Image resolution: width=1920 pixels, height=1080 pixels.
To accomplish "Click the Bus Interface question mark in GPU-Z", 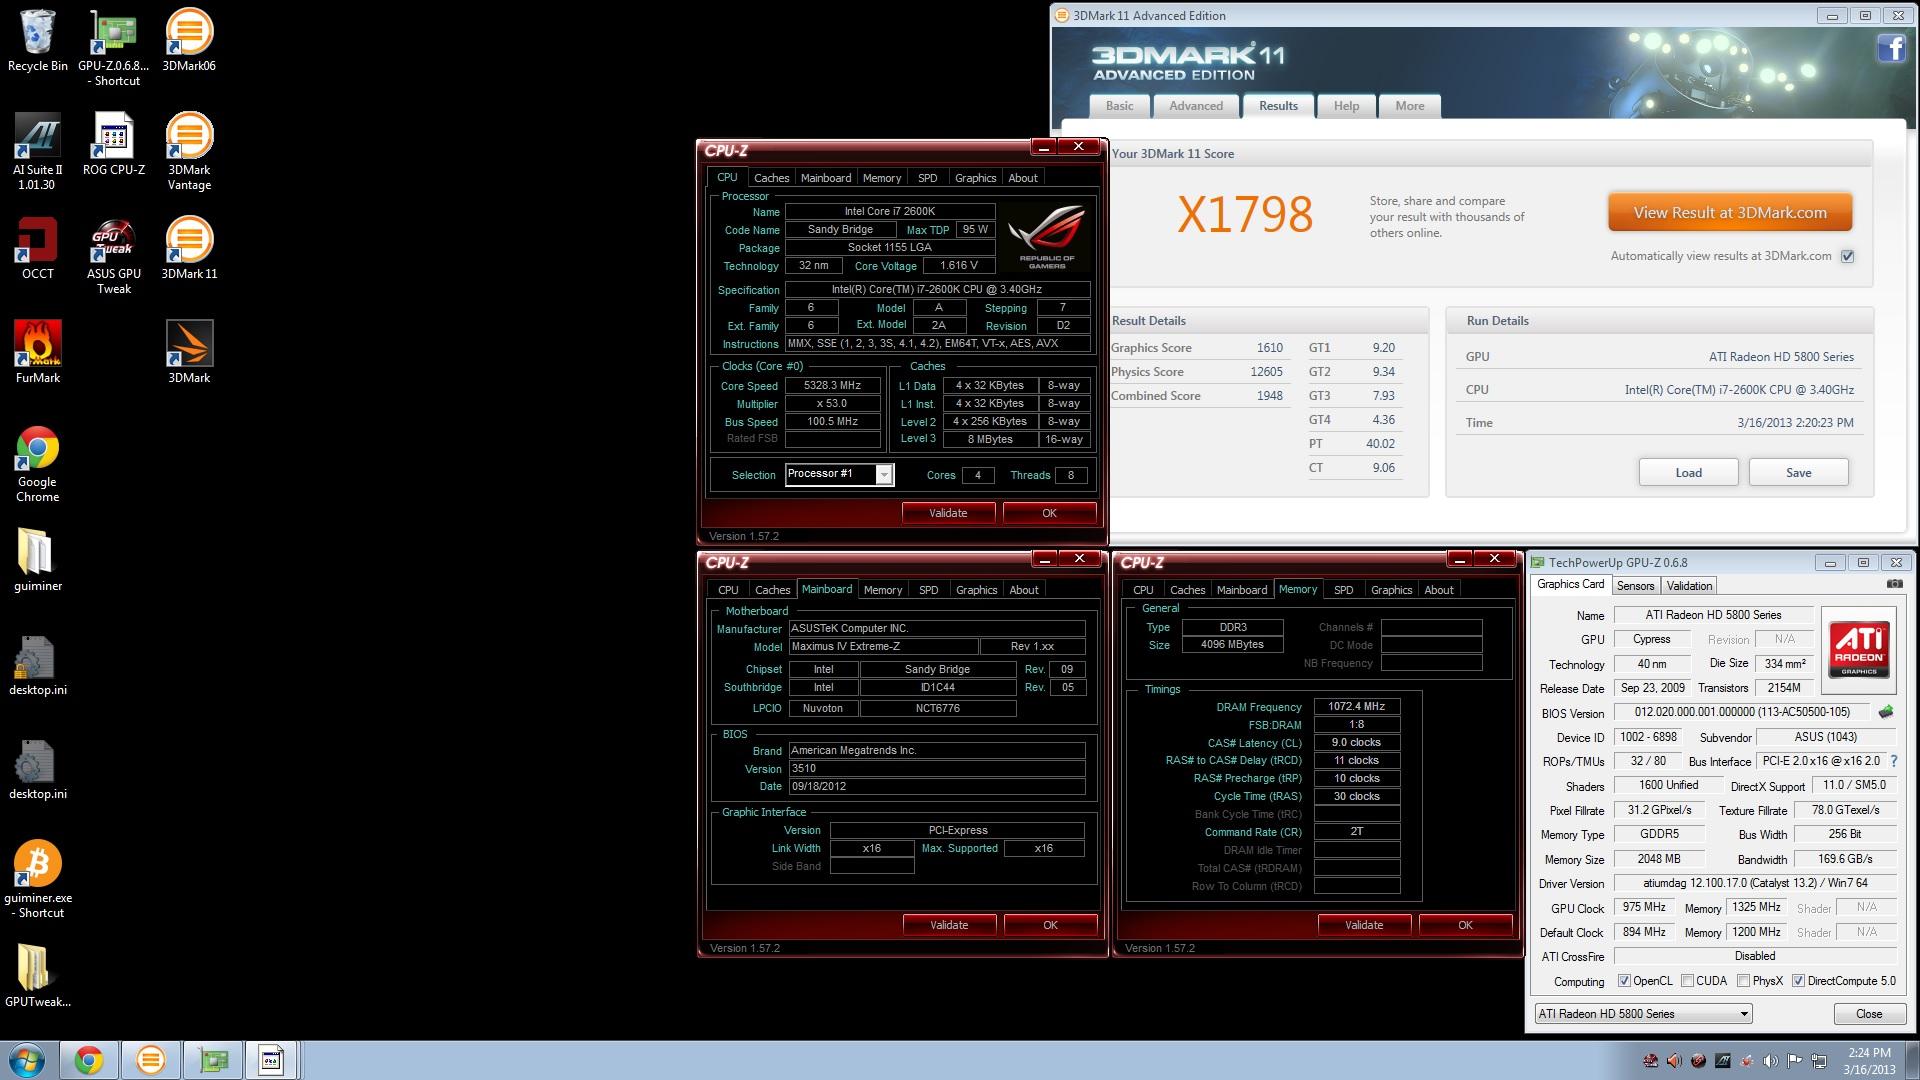I will [x=1893, y=761].
